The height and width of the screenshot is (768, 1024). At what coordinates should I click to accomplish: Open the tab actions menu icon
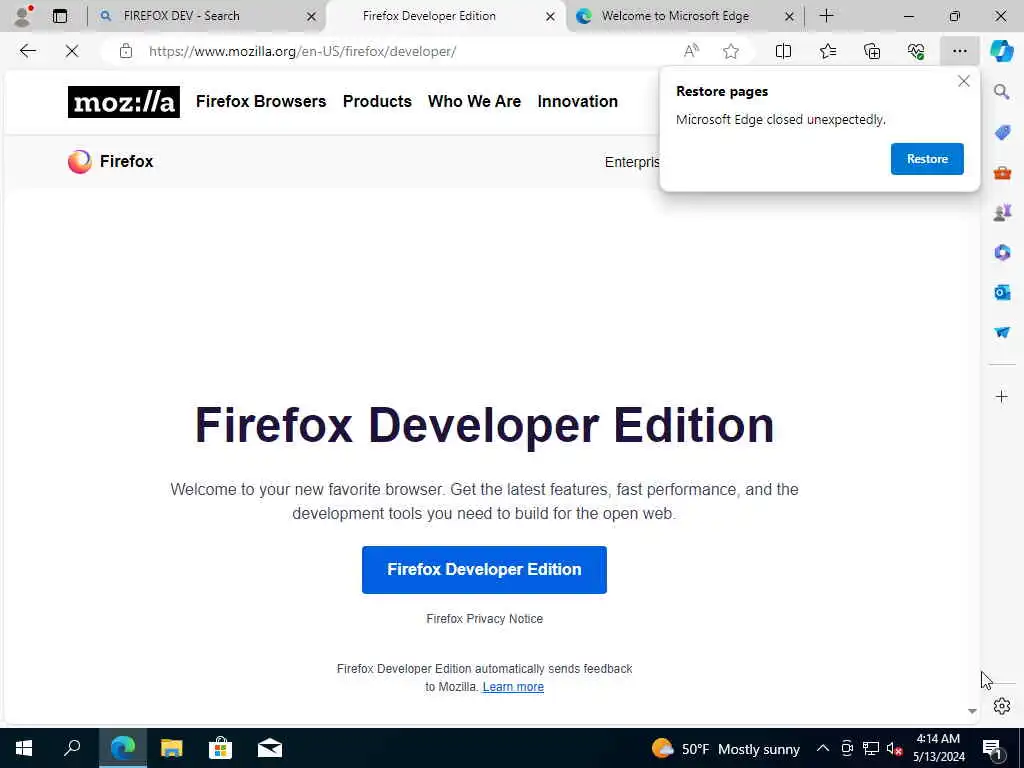click(x=60, y=16)
